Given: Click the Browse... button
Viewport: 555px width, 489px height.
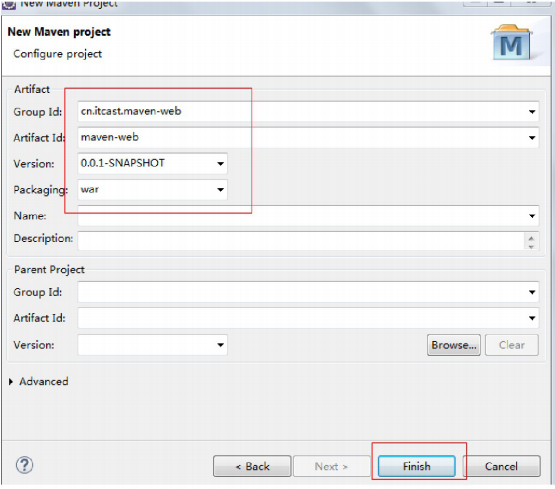Looking at the screenshot, I should pyautogui.click(x=454, y=345).
